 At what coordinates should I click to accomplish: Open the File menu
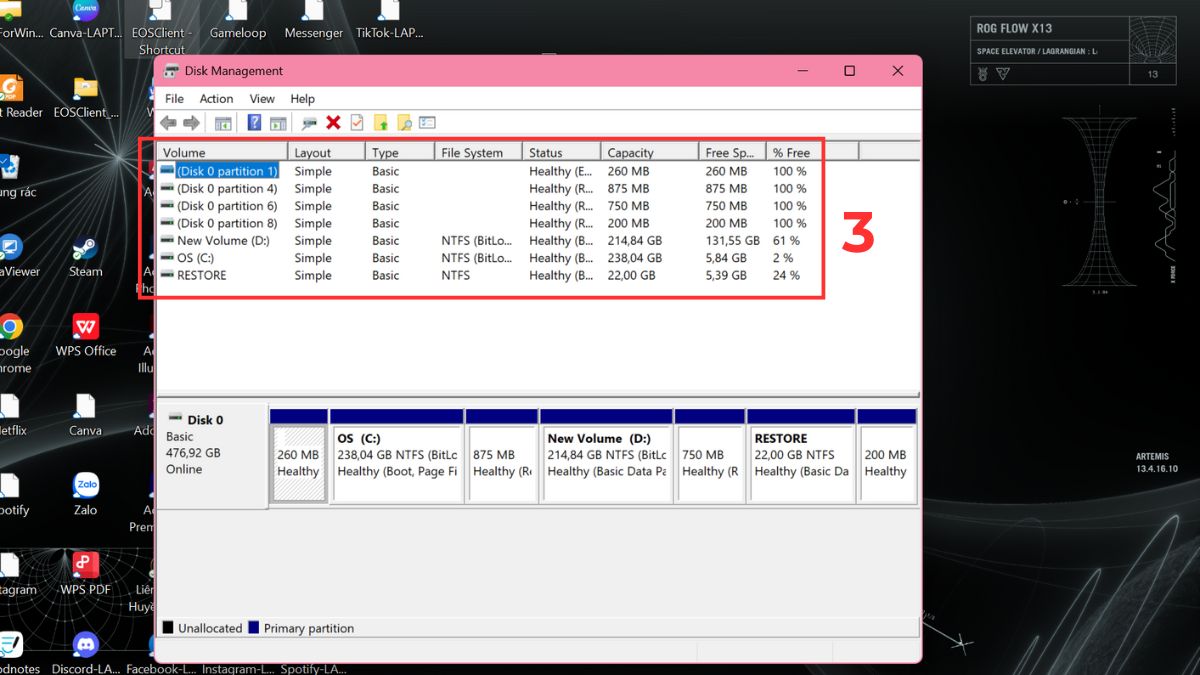click(174, 99)
